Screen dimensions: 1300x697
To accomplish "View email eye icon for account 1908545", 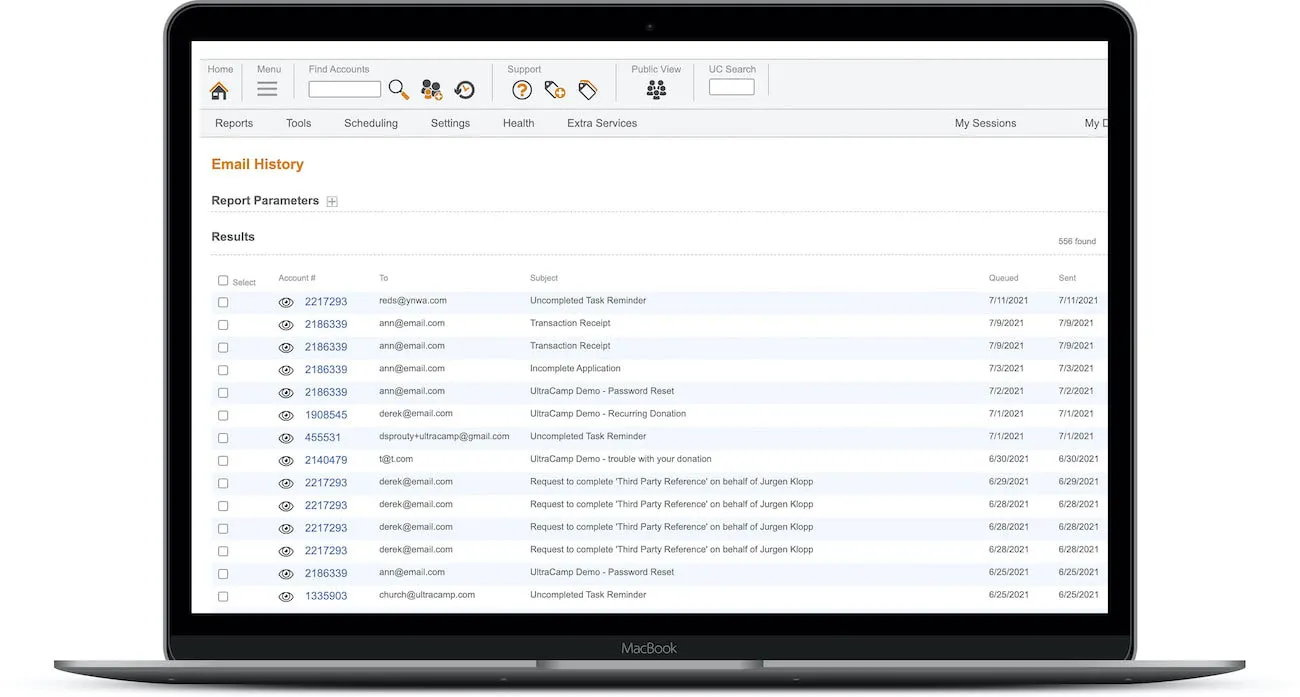I will (x=286, y=415).
